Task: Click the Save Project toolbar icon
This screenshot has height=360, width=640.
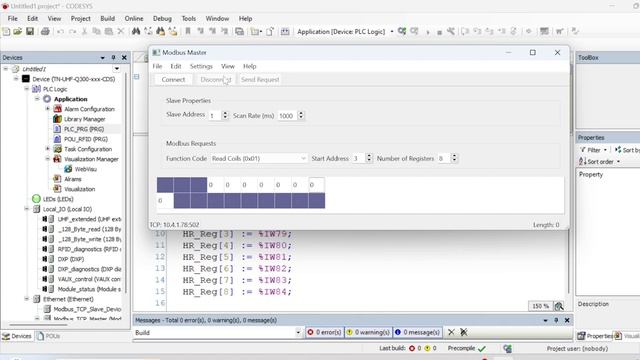Action: [30, 31]
